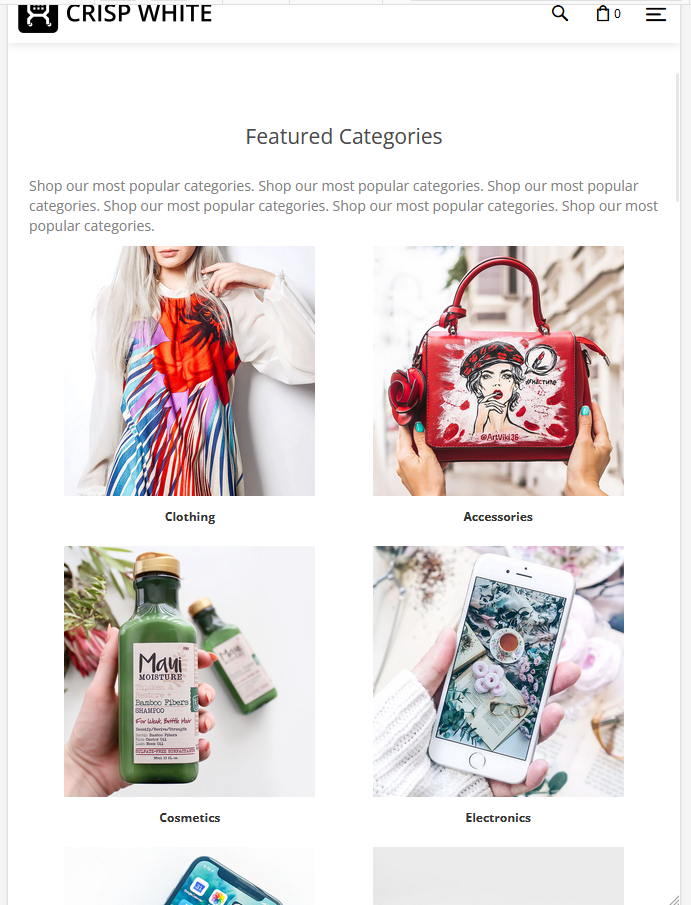Select the red handbag Accessories image
Viewport: 691px width, 905px height.
(x=498, y=371)
